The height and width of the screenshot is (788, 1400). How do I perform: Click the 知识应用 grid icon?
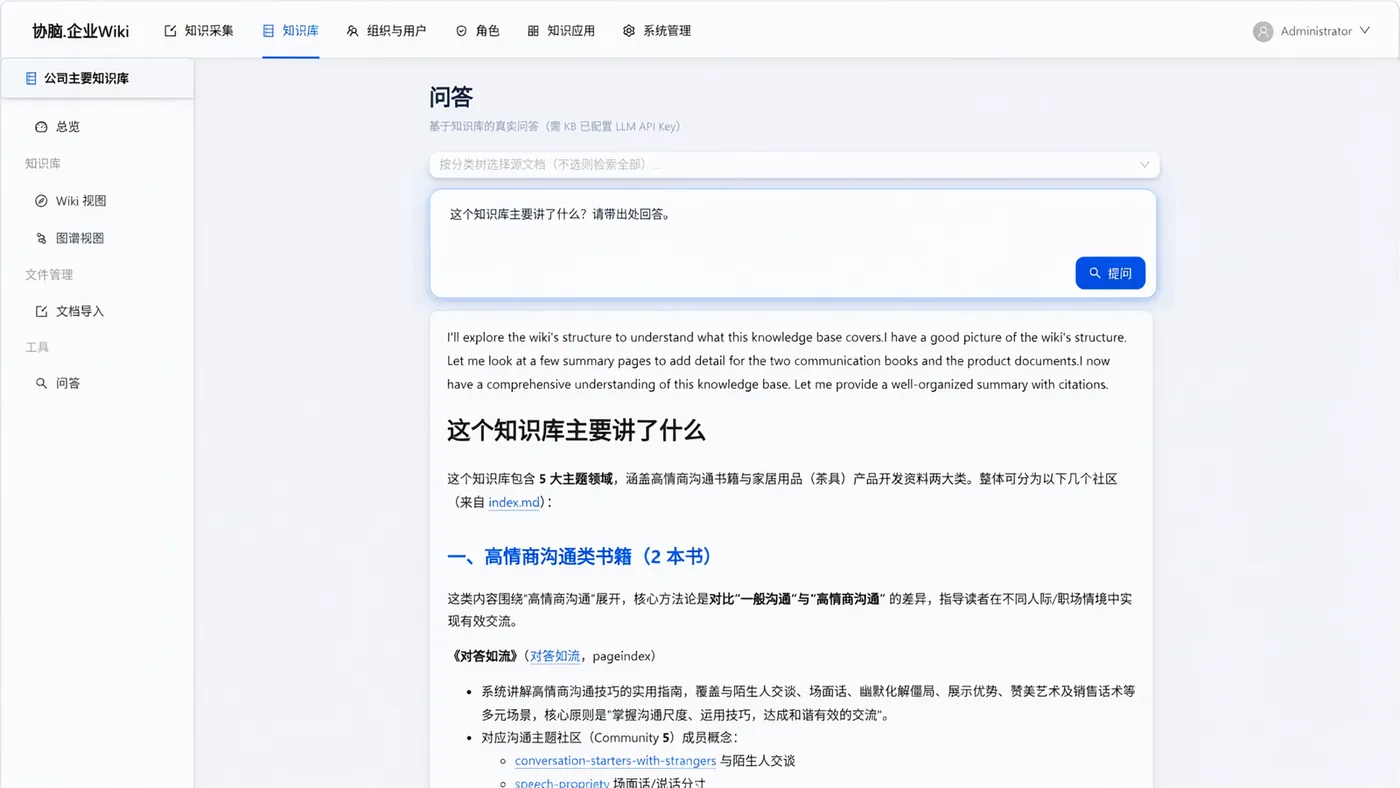(533, 31)
